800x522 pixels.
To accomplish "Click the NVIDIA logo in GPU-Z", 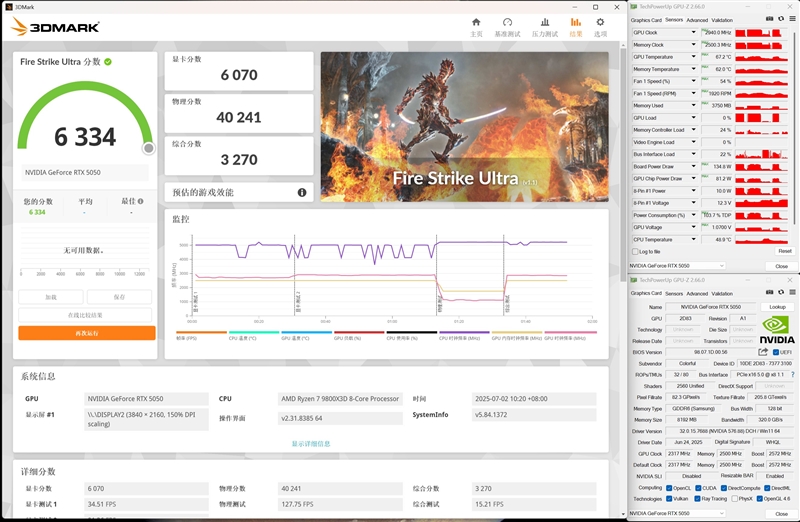I will click(x=777, y=330).
